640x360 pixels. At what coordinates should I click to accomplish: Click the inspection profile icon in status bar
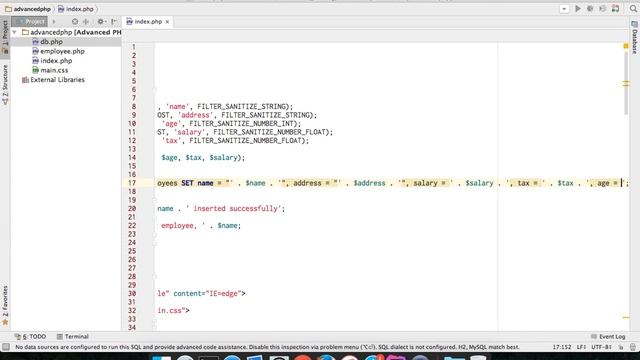click(x=633, y=347)
